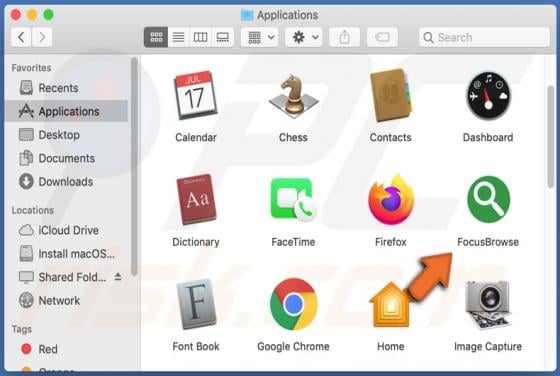
Task: Open Recents in the sidebar
Action: [67, 88]
